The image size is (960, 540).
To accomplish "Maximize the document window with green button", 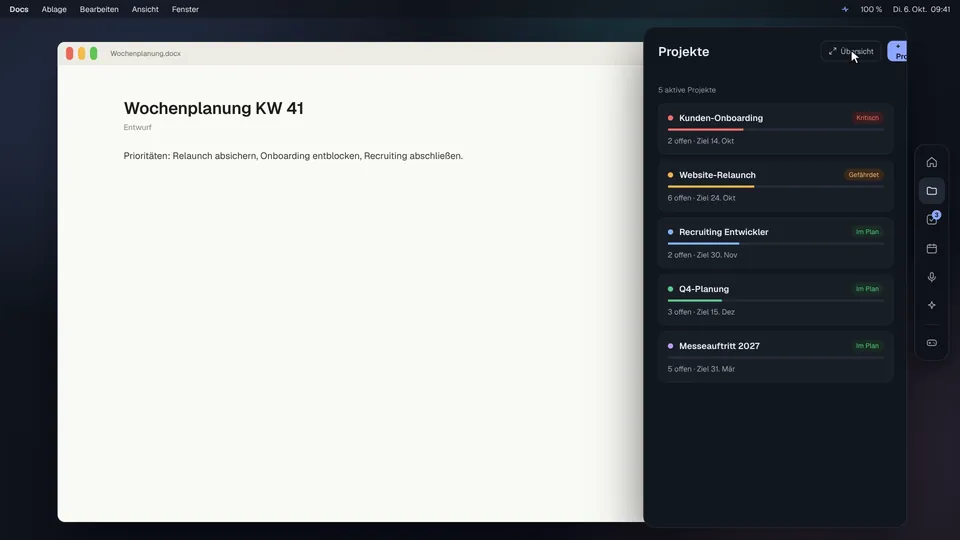I will point(94,53).
